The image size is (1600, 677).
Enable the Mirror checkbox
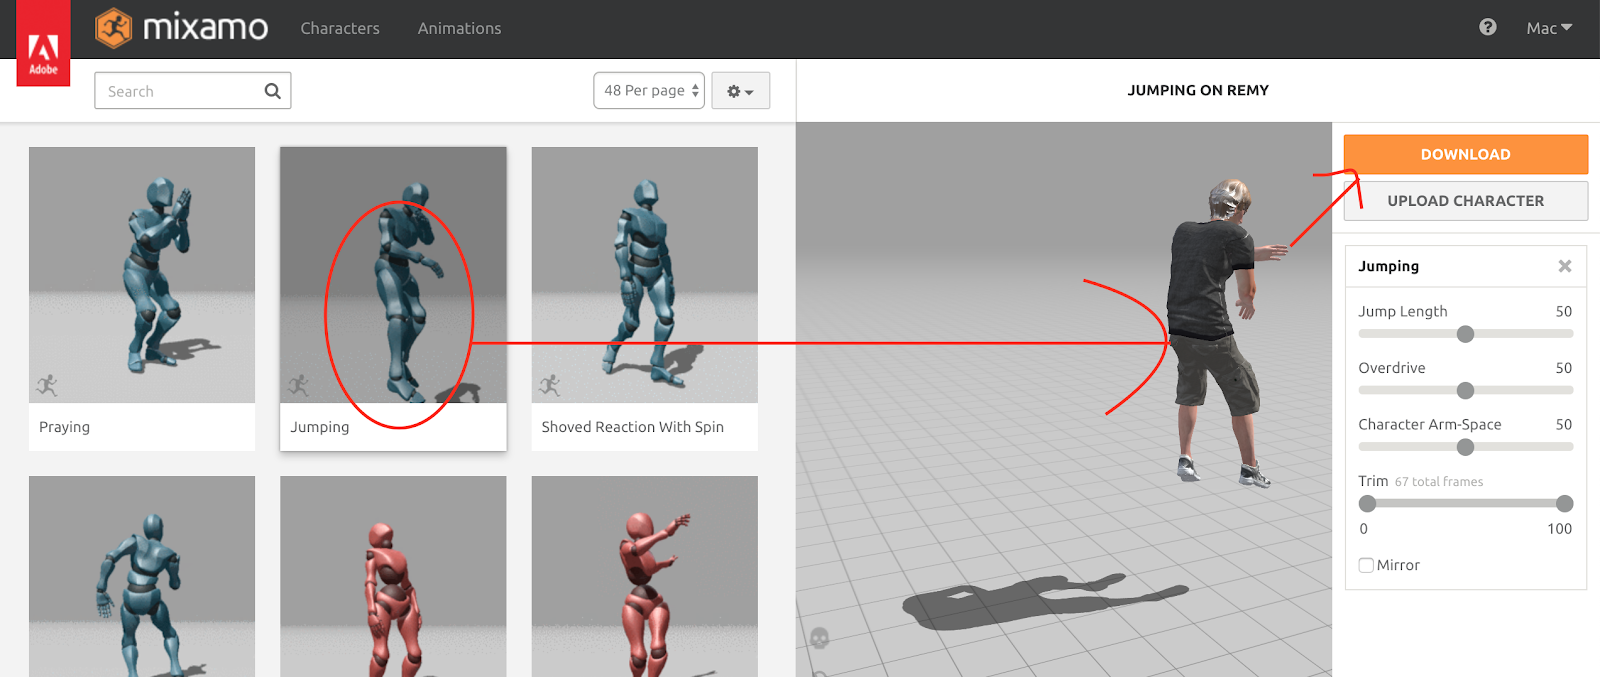tap(1366, 565)
